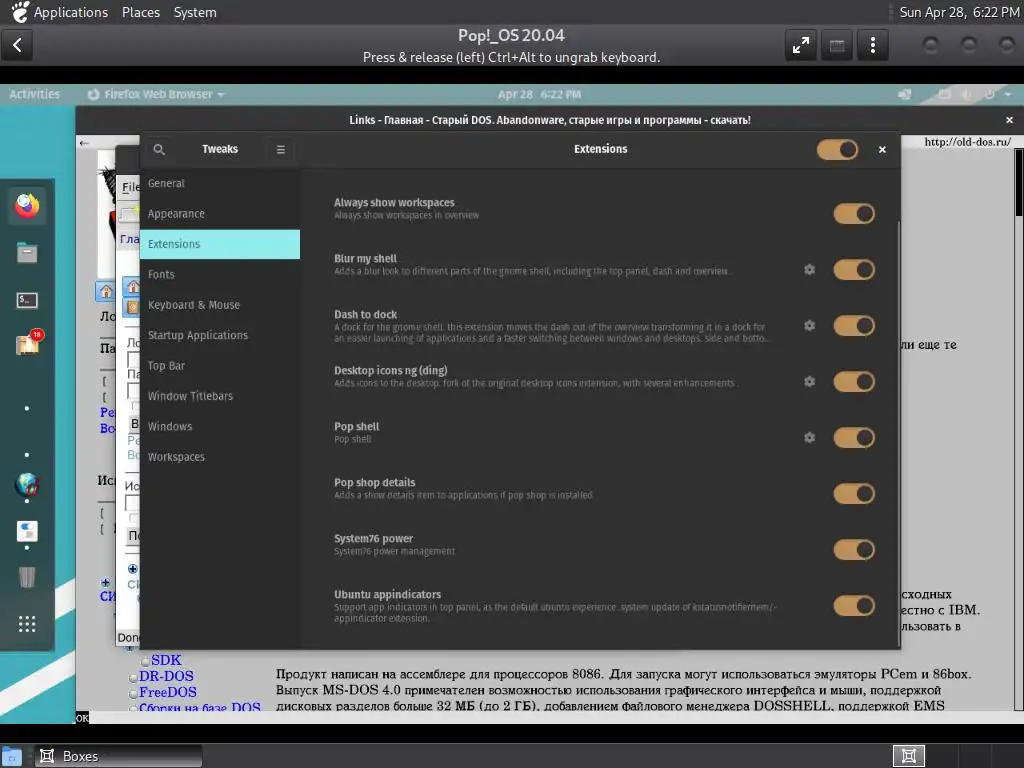Screen dimensions: 1024x768
Task: Click the Boxes taskbar button
Action: pos(118,756)
